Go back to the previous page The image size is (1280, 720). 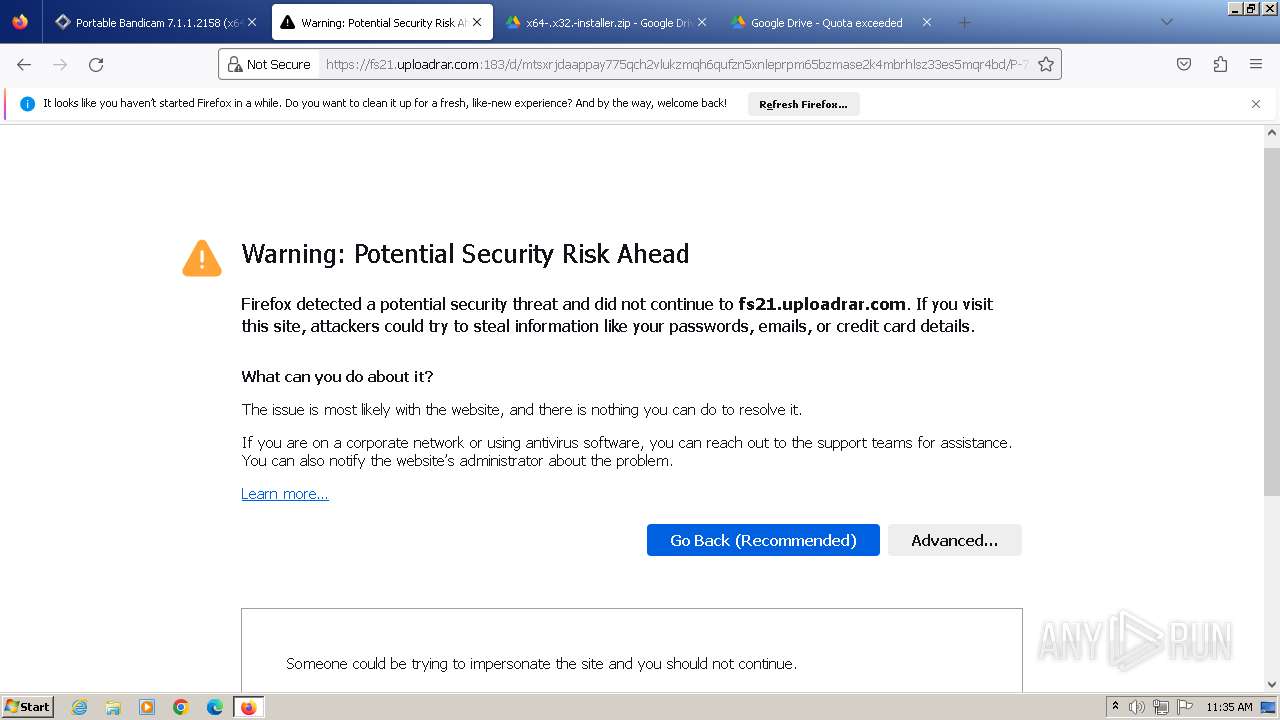click(24, 65)
